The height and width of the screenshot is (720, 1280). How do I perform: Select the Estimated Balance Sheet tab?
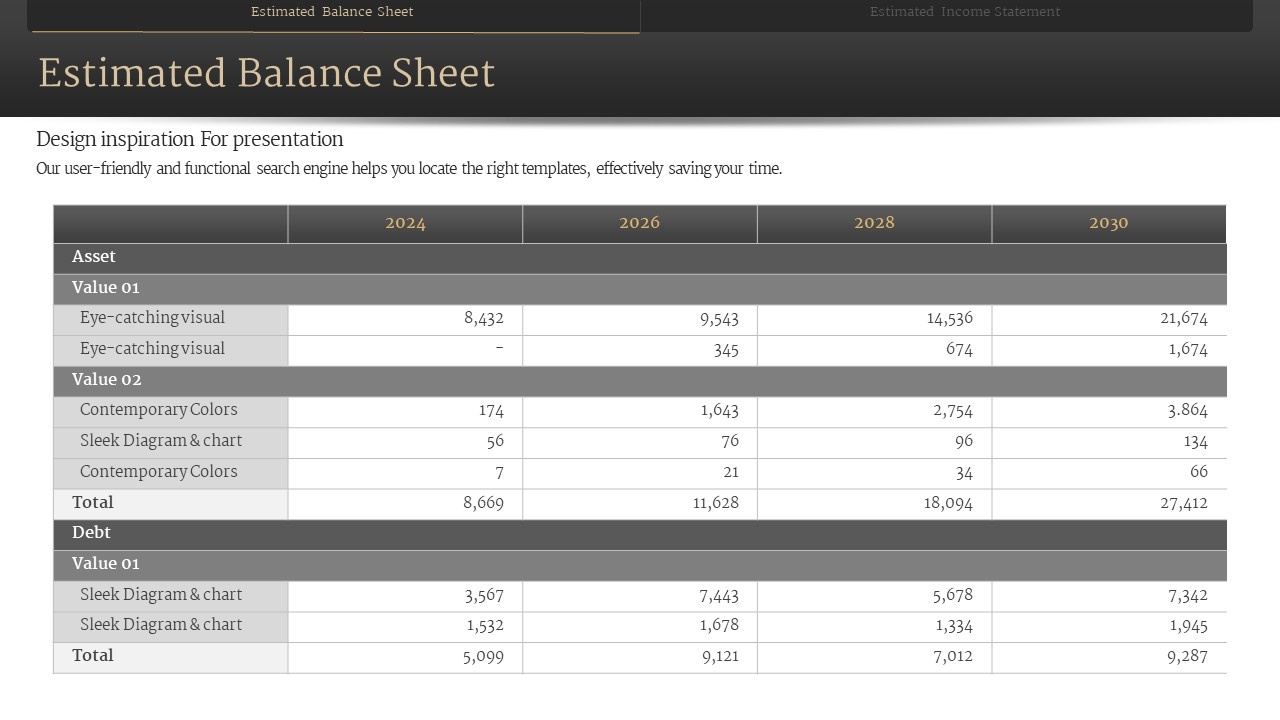click(x=332, y=12)
